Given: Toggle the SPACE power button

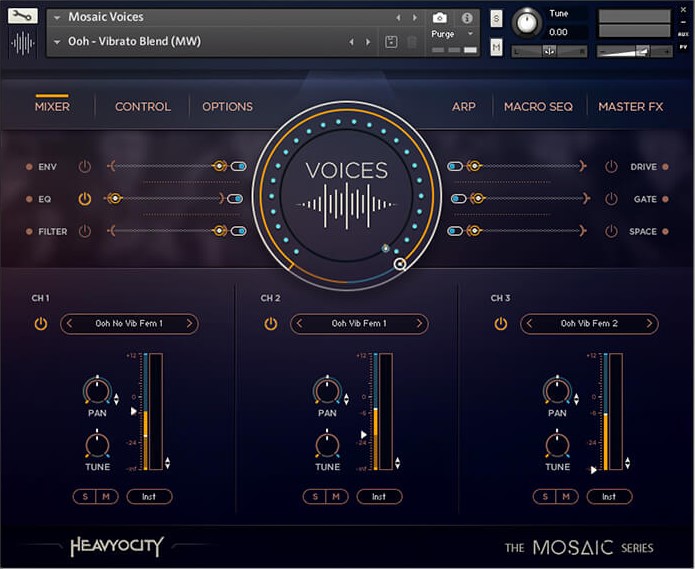Looking at the screenshot, I should 611,231.
